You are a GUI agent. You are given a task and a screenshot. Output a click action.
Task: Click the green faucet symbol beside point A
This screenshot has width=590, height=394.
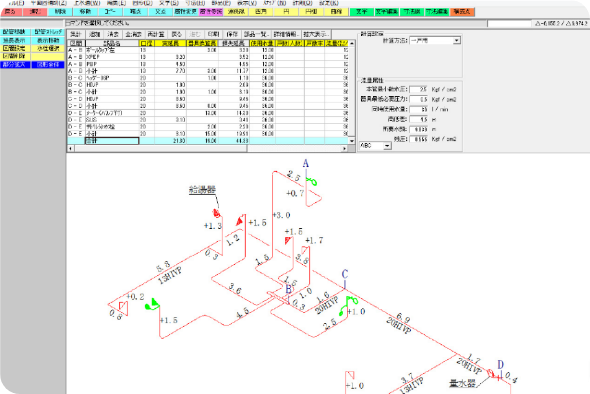(x=312, y=182)
